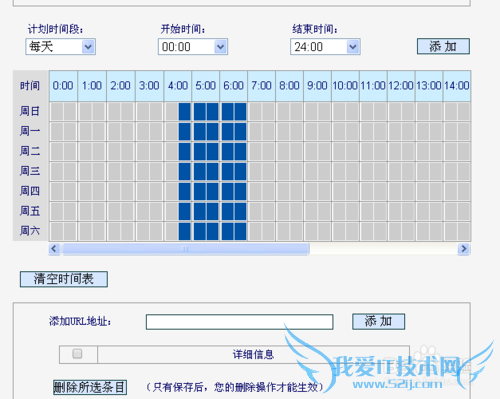500x399 pixels.
Task: Select the 6:00 column header
Action: pyautogui.click(x=233, y=86)
